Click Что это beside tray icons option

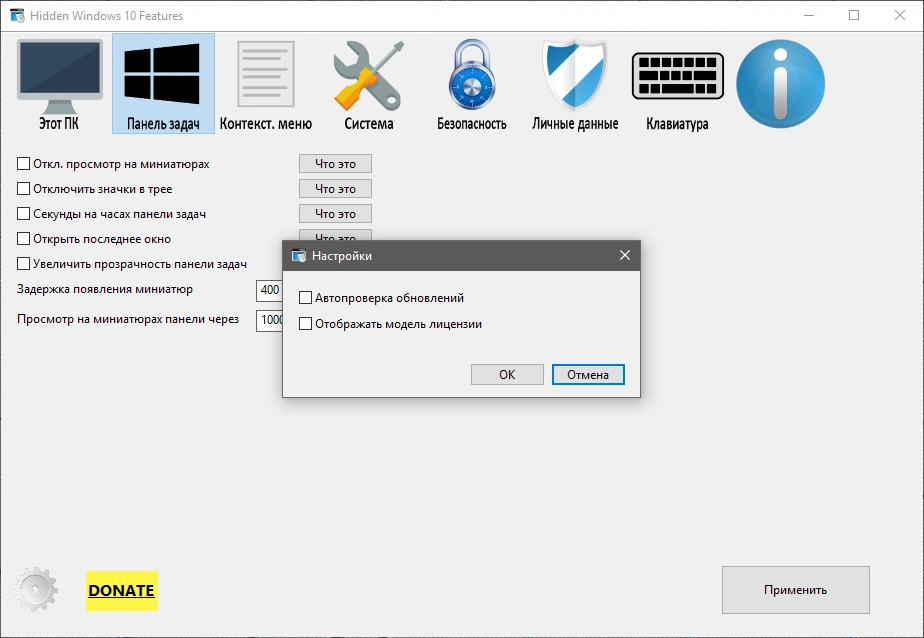point(335,189)
